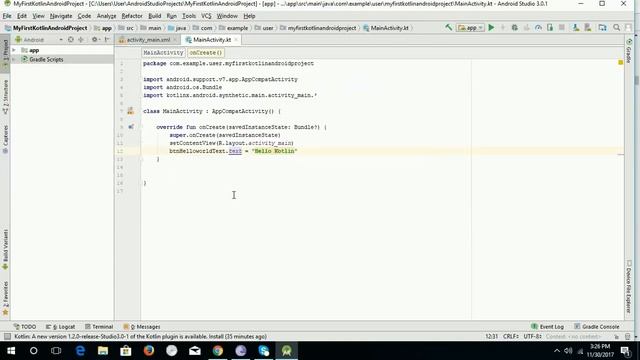This screenshot has height=360, width=640.
Task: Attach debugger to Android process icon
Action: coord(550,28)
